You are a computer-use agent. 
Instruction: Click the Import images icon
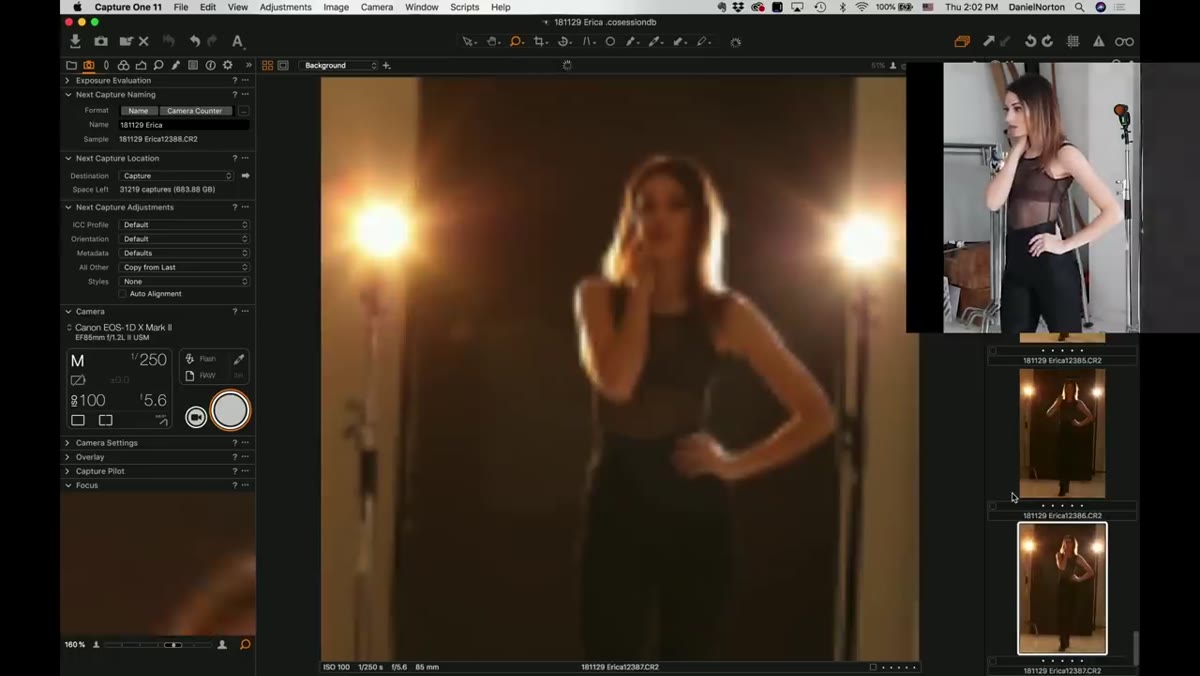click(75, 41)
